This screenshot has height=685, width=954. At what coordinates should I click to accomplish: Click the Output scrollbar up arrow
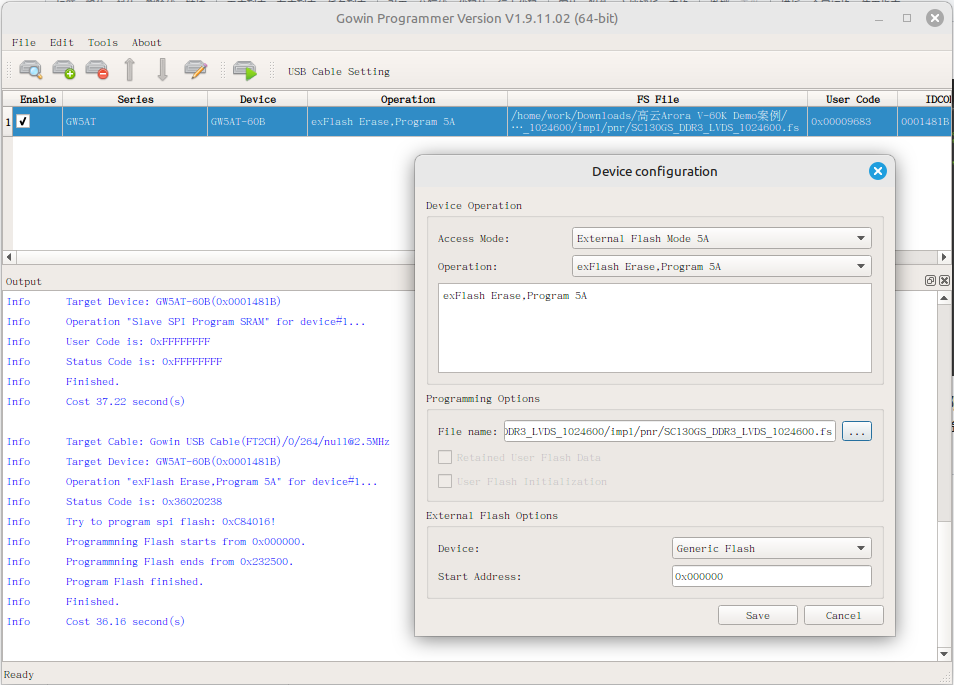[944, 298]
